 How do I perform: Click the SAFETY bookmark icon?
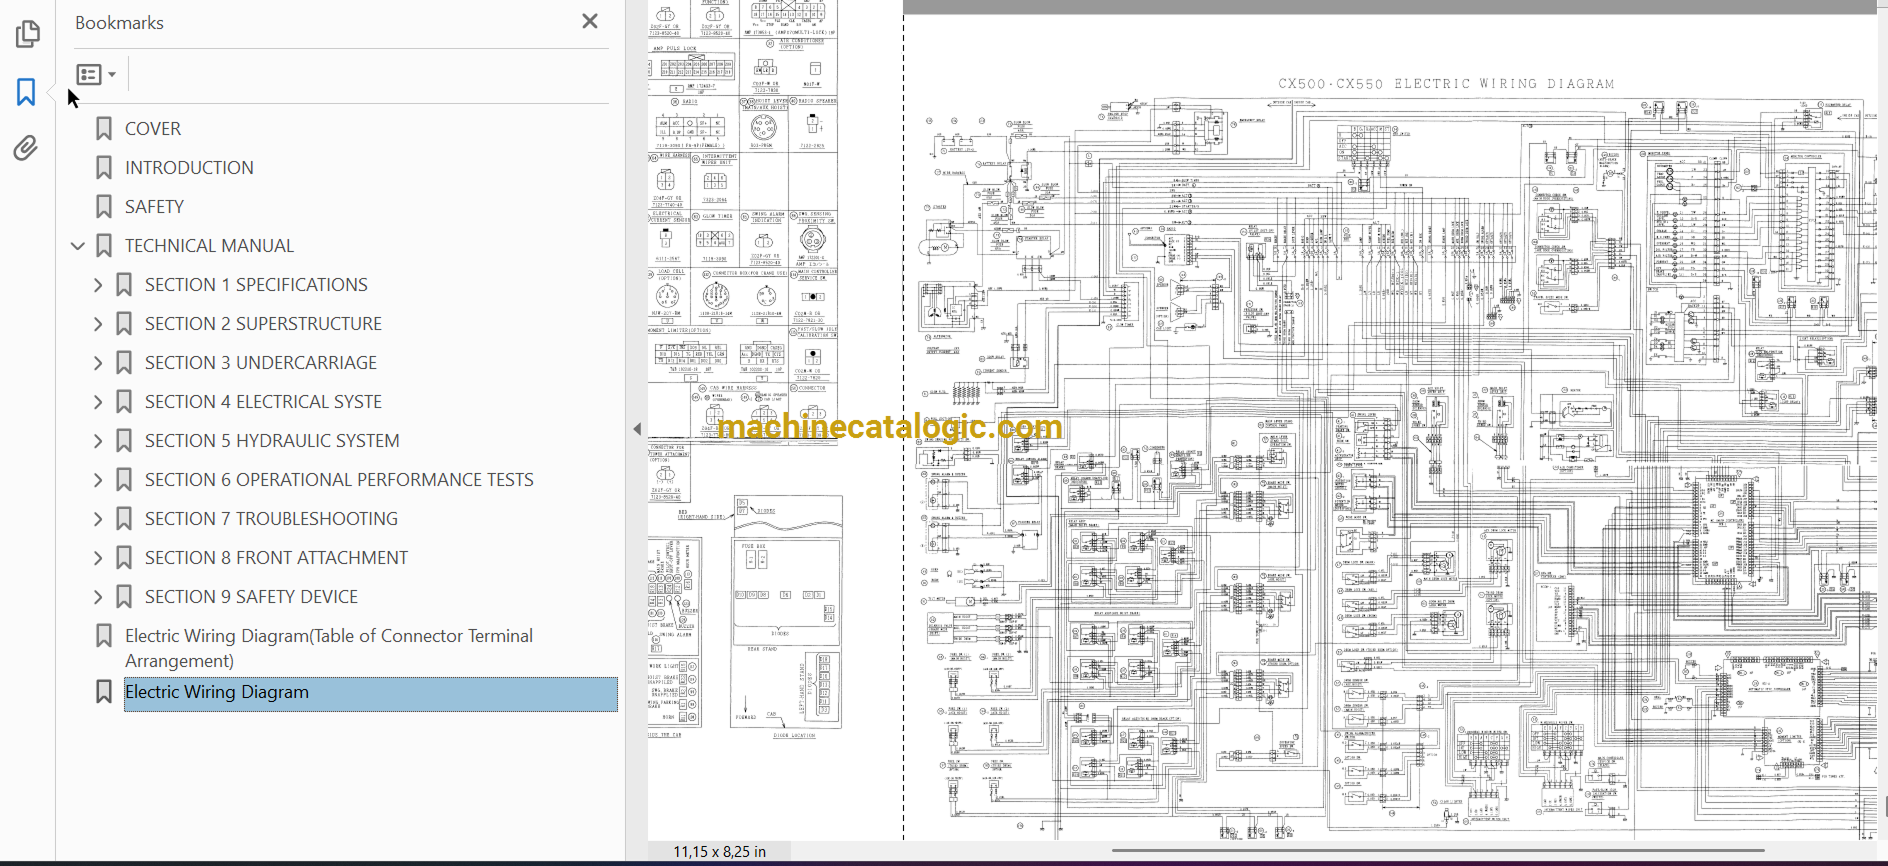(104, 207)
